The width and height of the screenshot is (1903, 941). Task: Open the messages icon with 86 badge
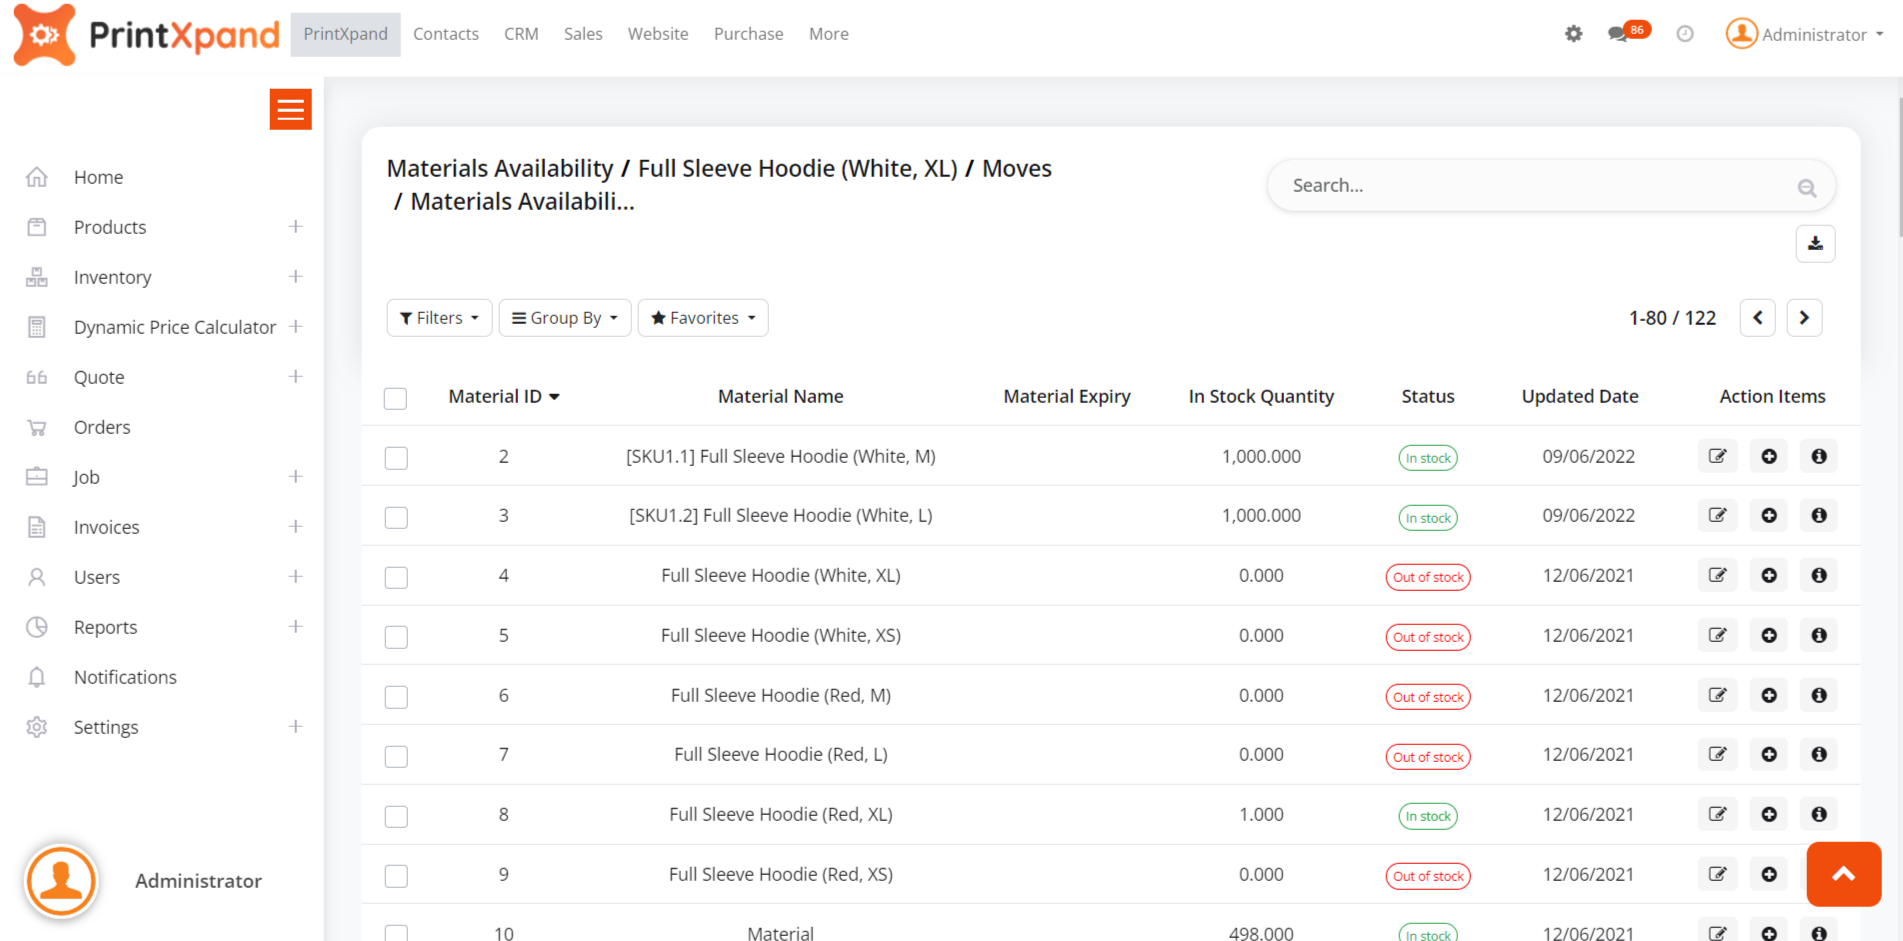point(1618,34)
